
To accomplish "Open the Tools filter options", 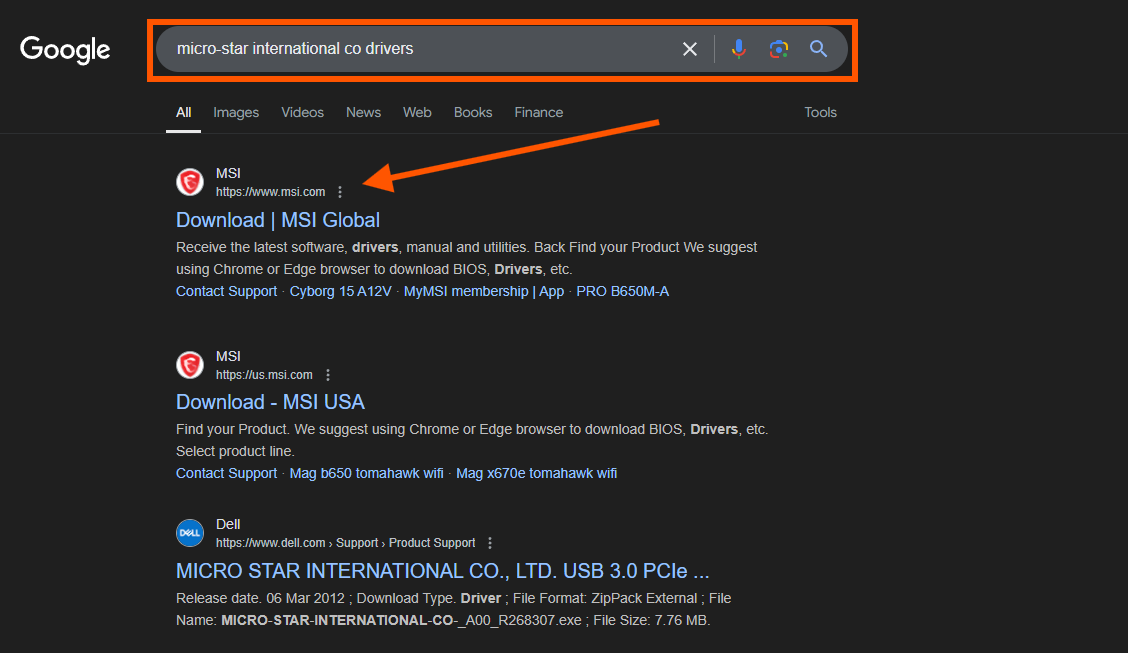I will click(820, 112).
